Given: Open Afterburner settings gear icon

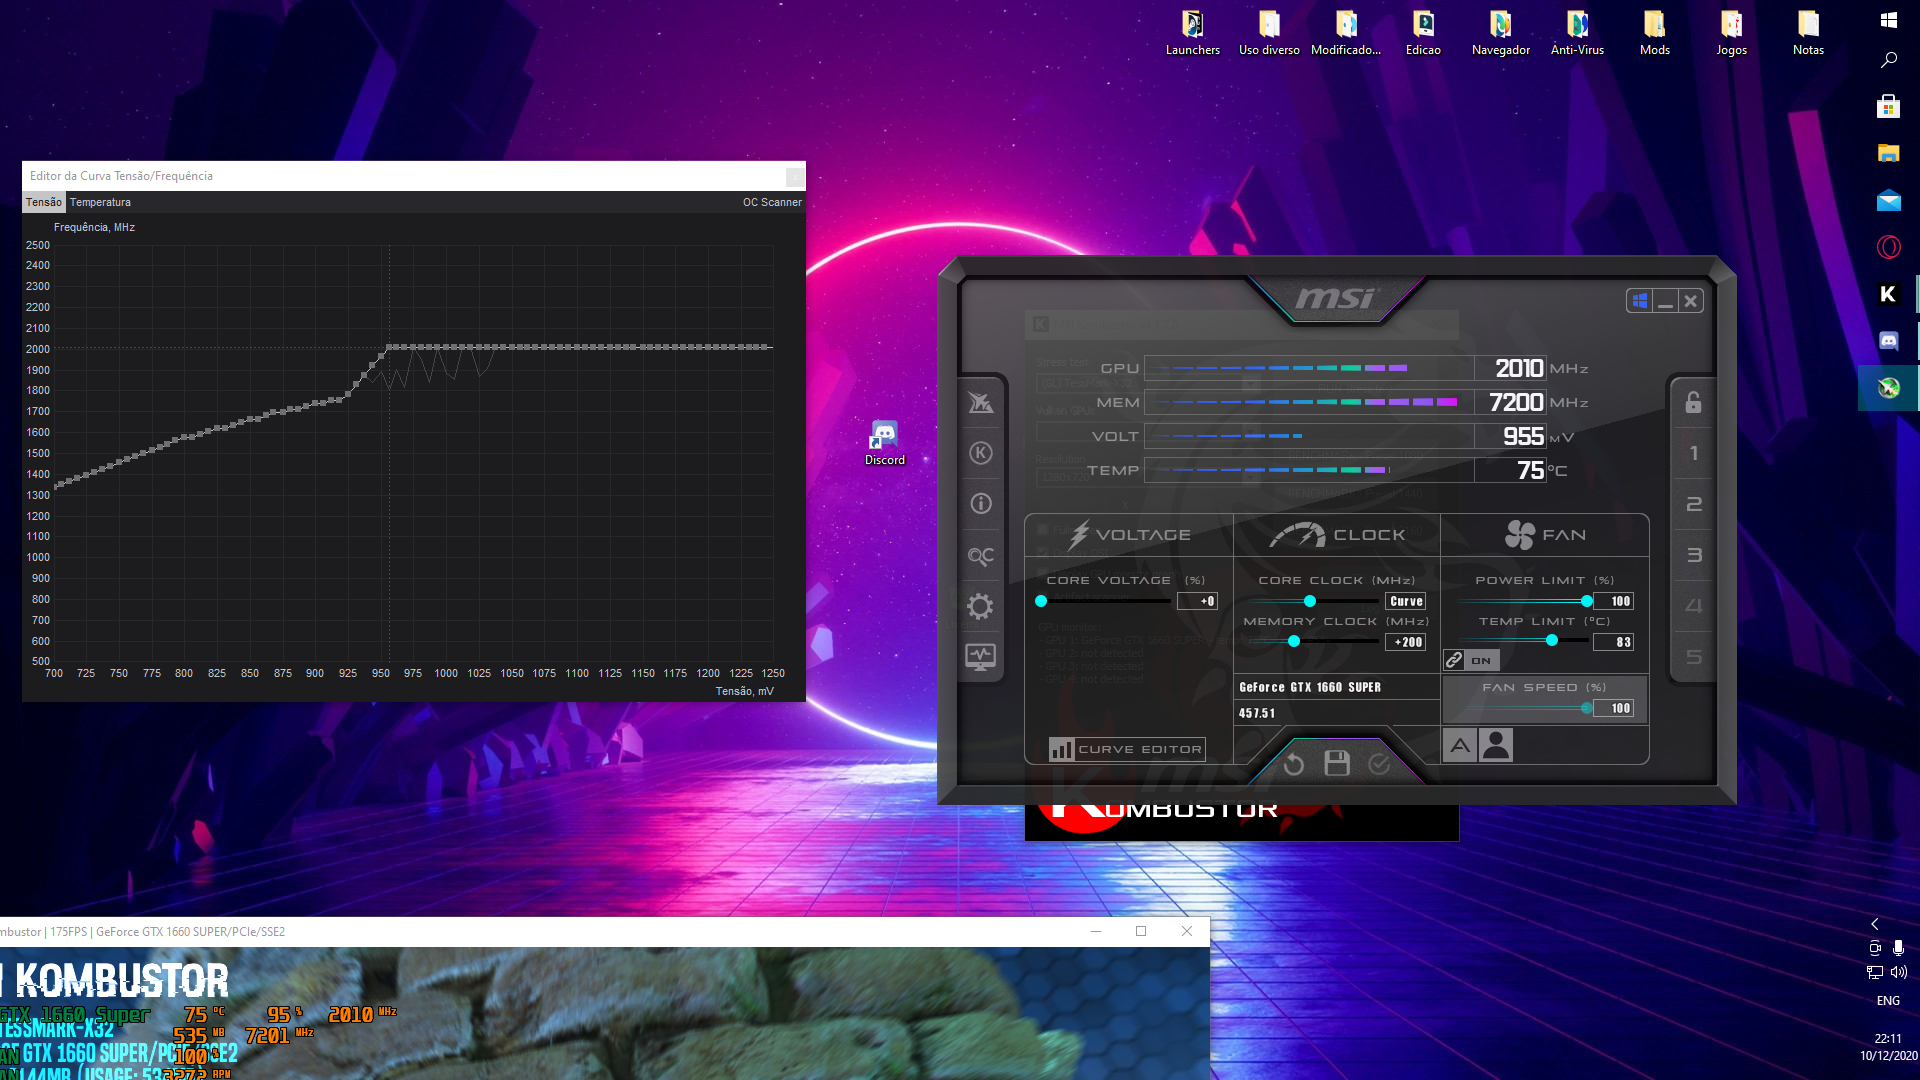Looking at the screenshot, I should click(981, 606).
